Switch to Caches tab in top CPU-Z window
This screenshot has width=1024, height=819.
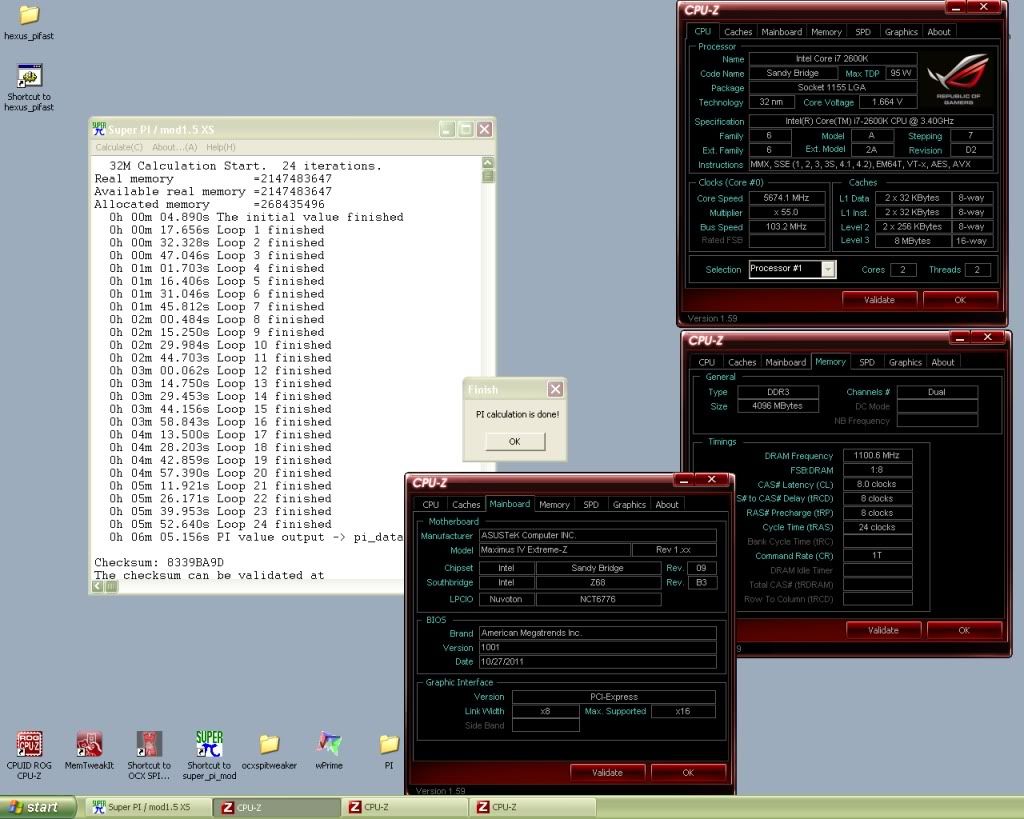click(738, 32)
